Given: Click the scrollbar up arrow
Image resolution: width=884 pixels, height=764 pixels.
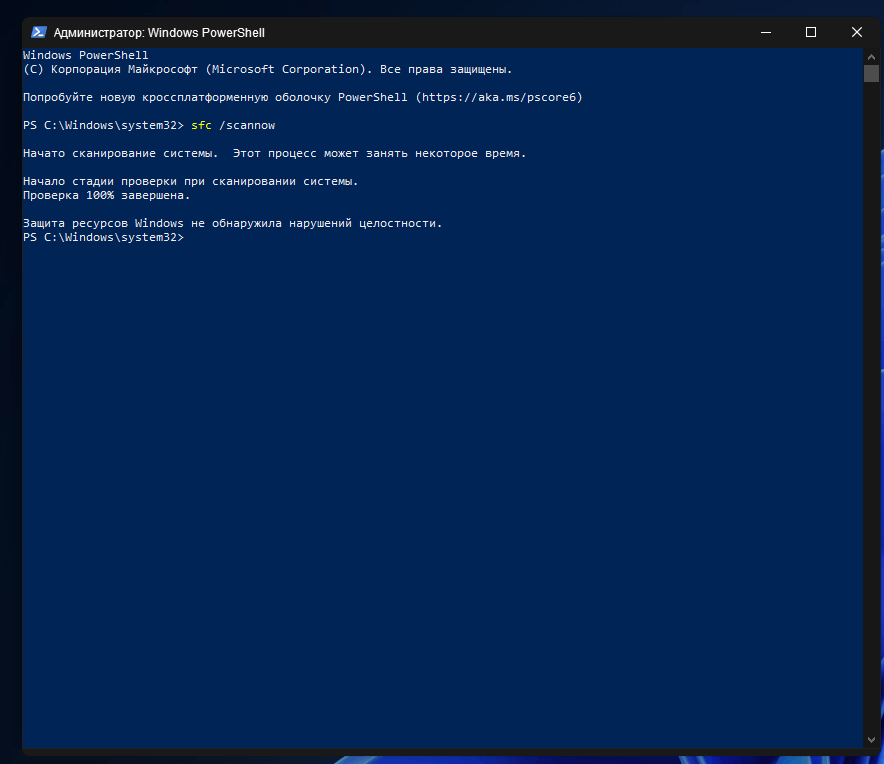Looking at the screenshot, I should pos(871,57).
